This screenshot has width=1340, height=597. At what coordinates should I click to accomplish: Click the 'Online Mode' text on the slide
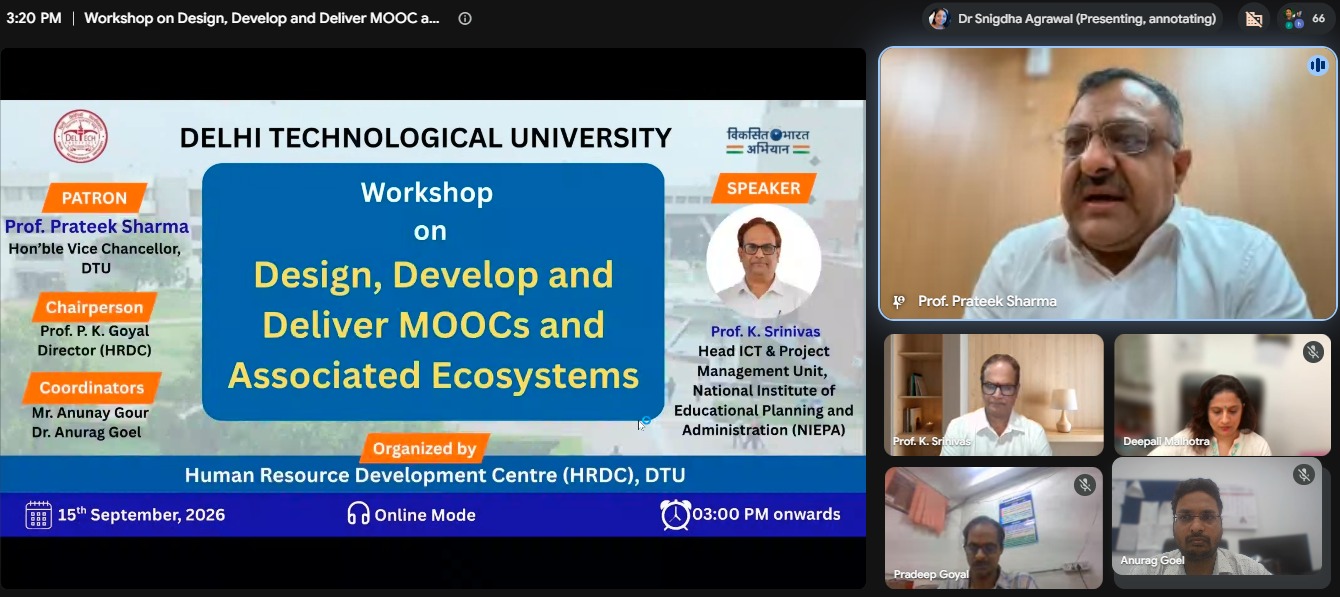[425, 515]
